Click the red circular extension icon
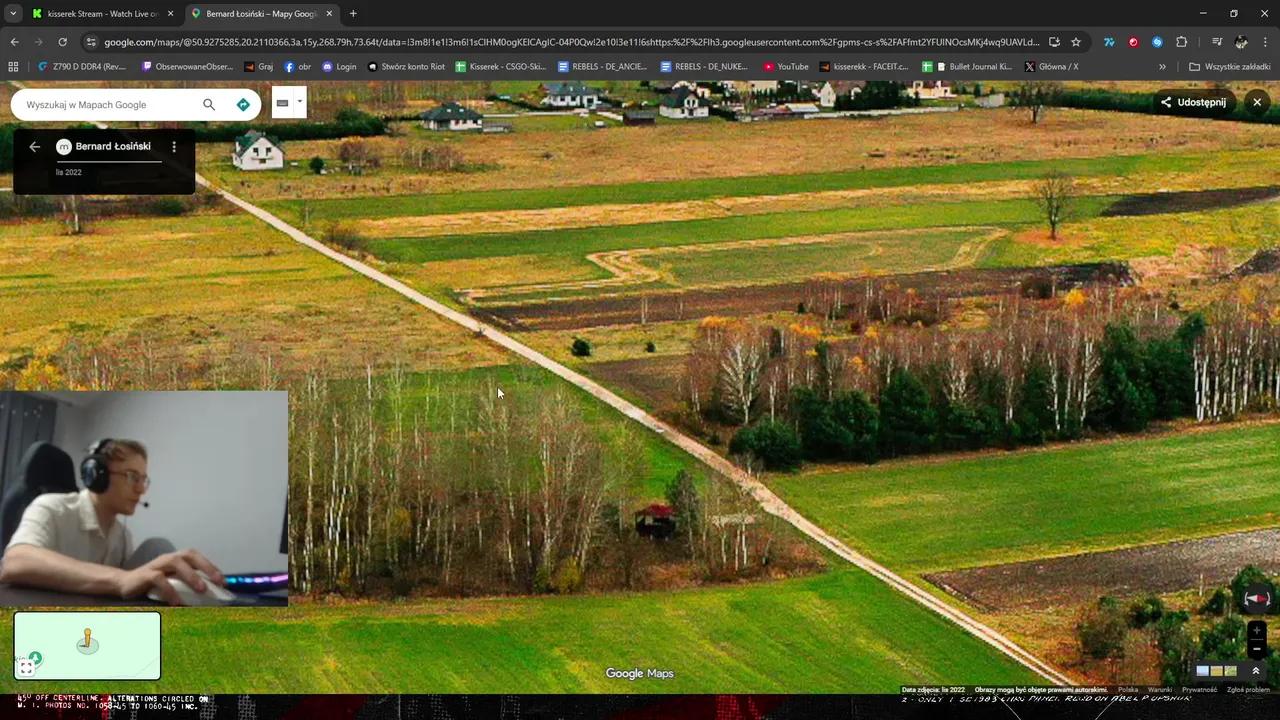The width and height of the screenshot is (1280, 720). (1133, 42)
